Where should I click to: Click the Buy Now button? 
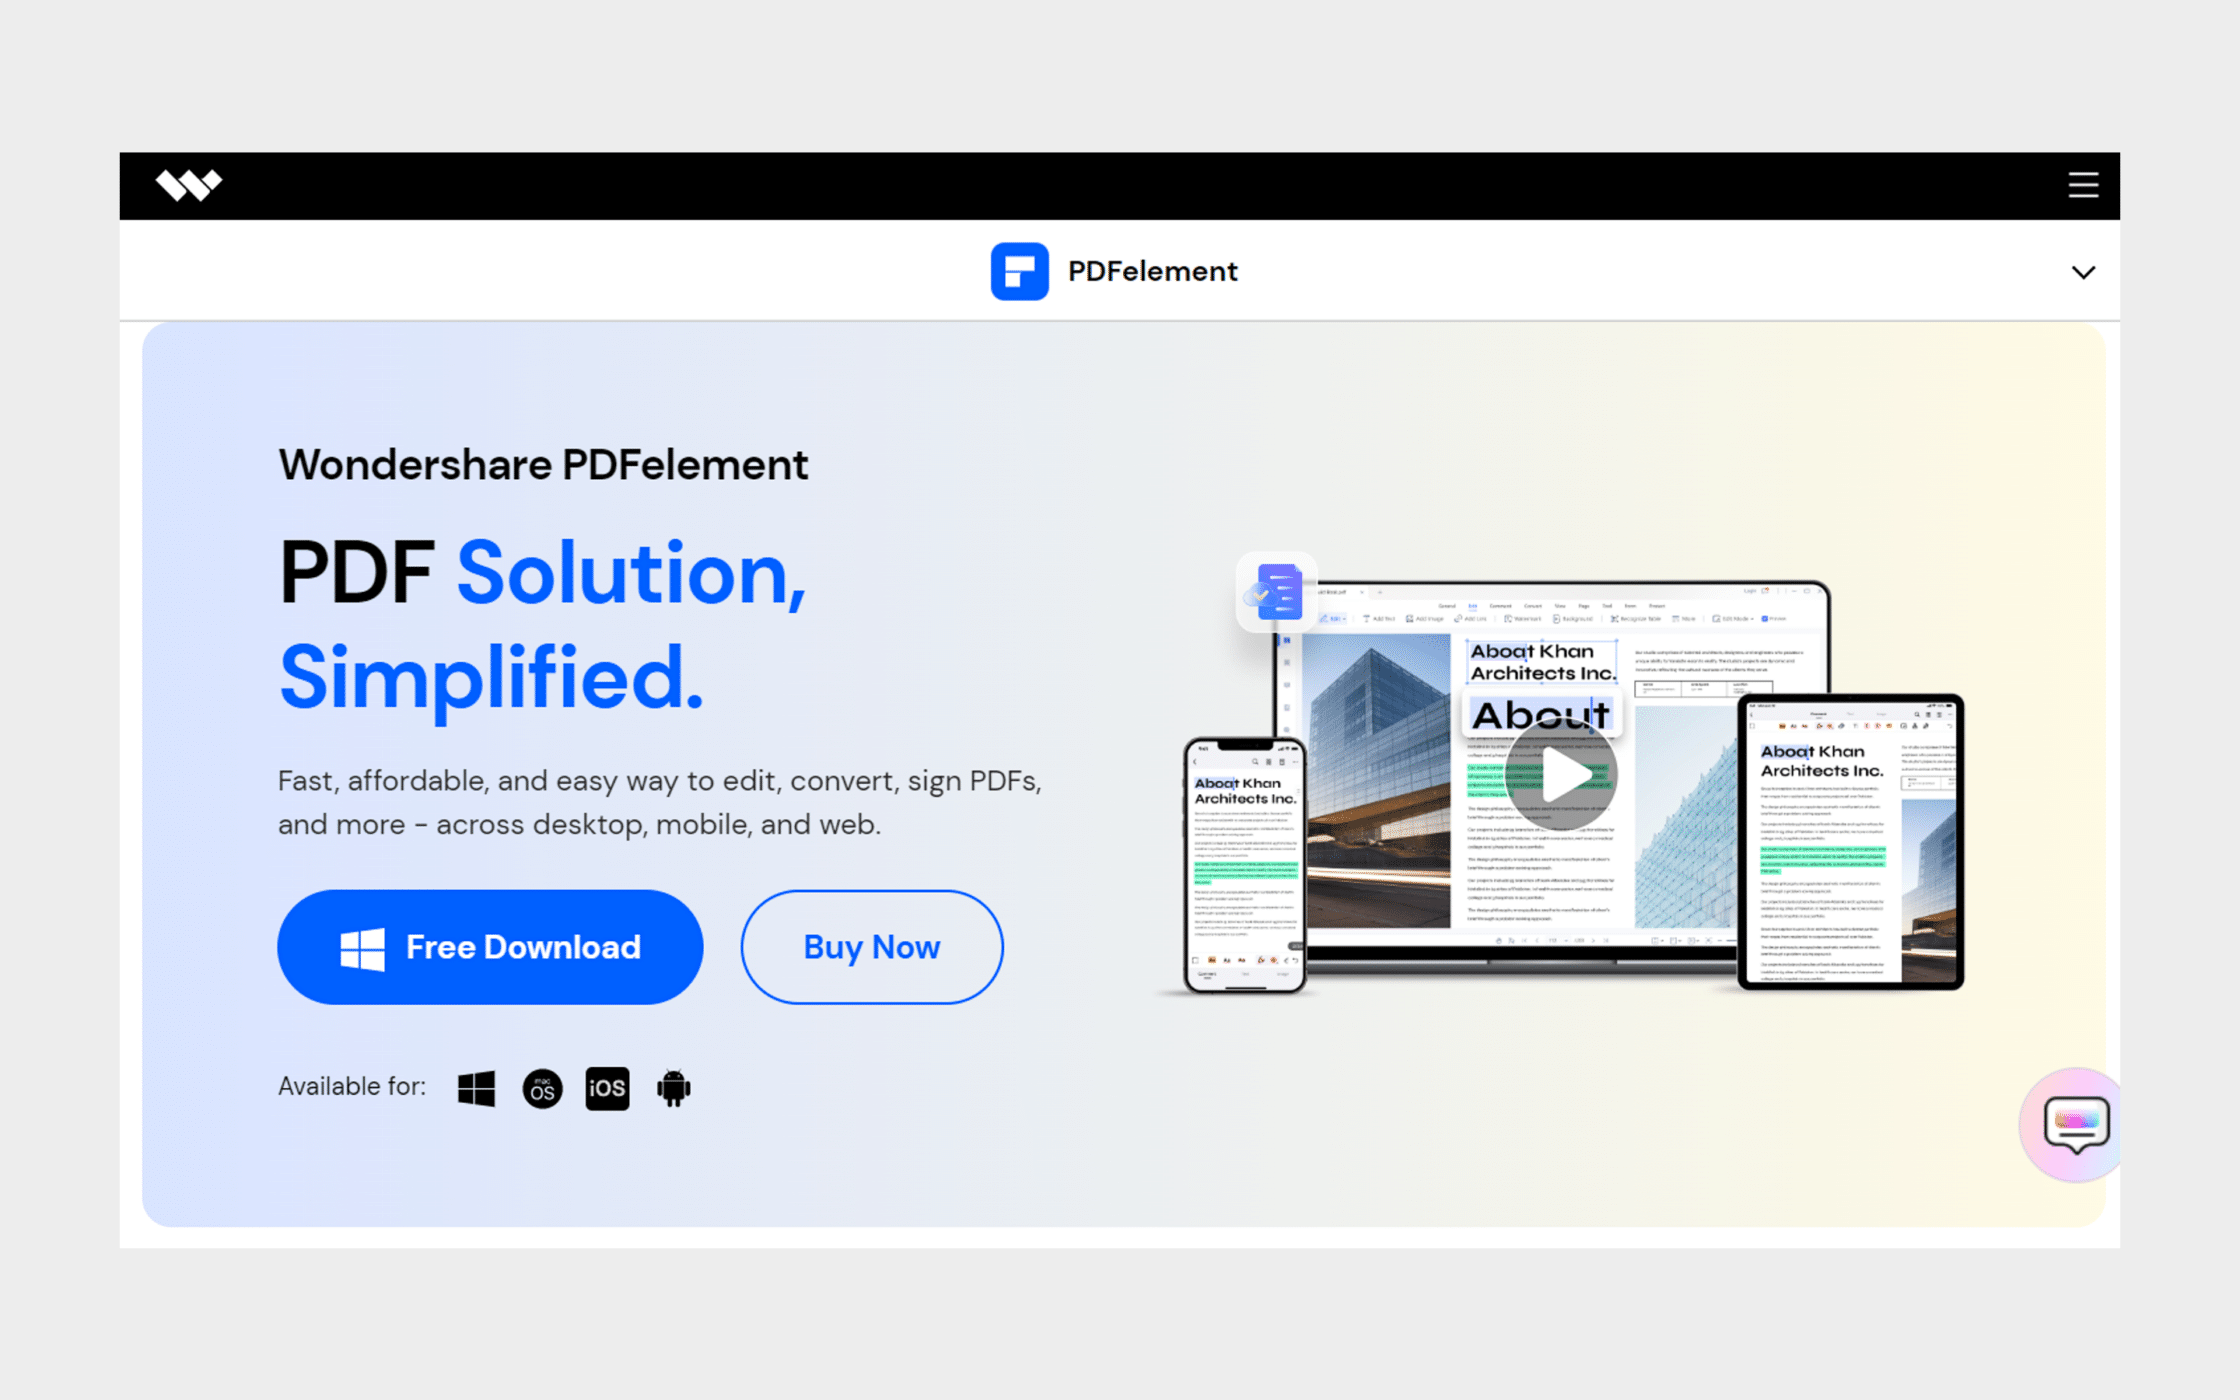(x=871, y=947)
